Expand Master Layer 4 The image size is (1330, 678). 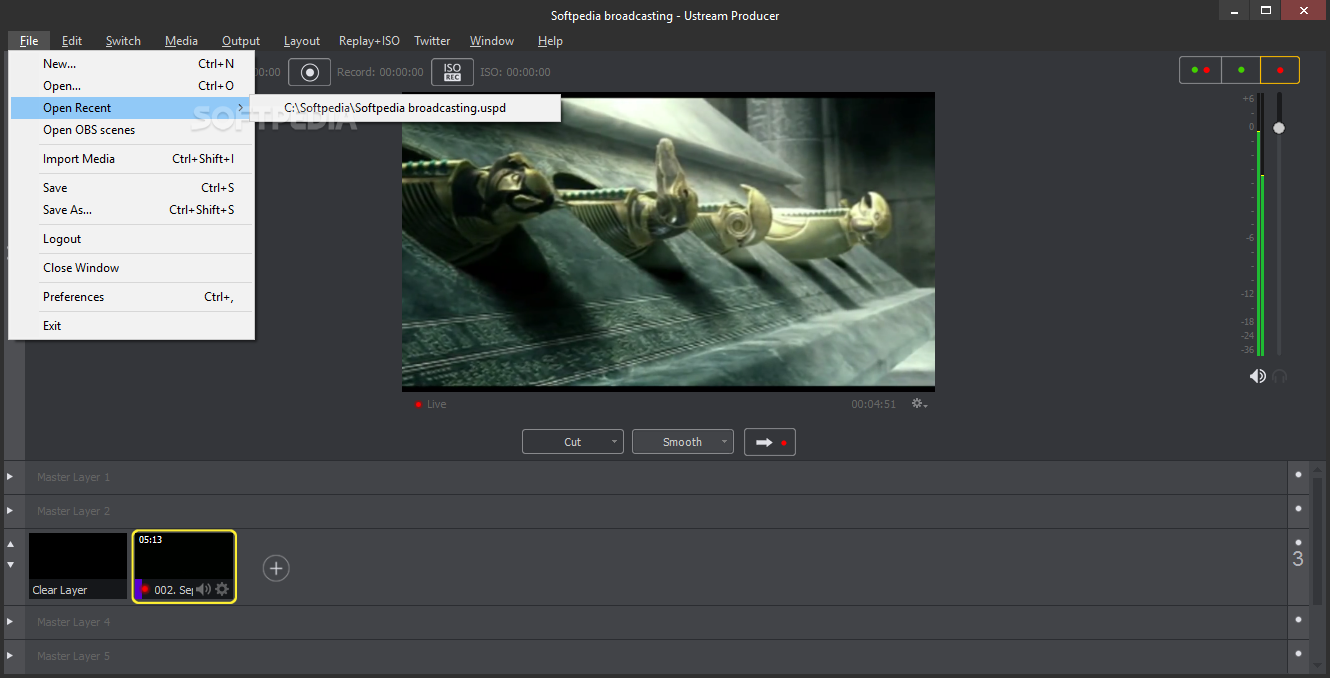pyautogui.click(x=11, y=622)
